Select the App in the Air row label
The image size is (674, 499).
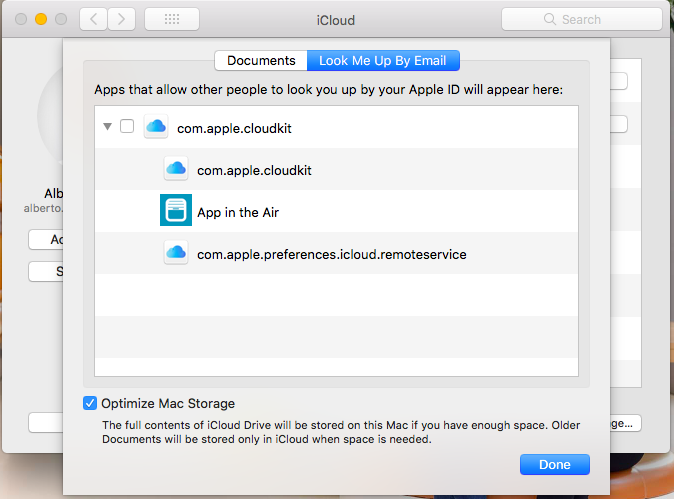(x=238, y=212)
